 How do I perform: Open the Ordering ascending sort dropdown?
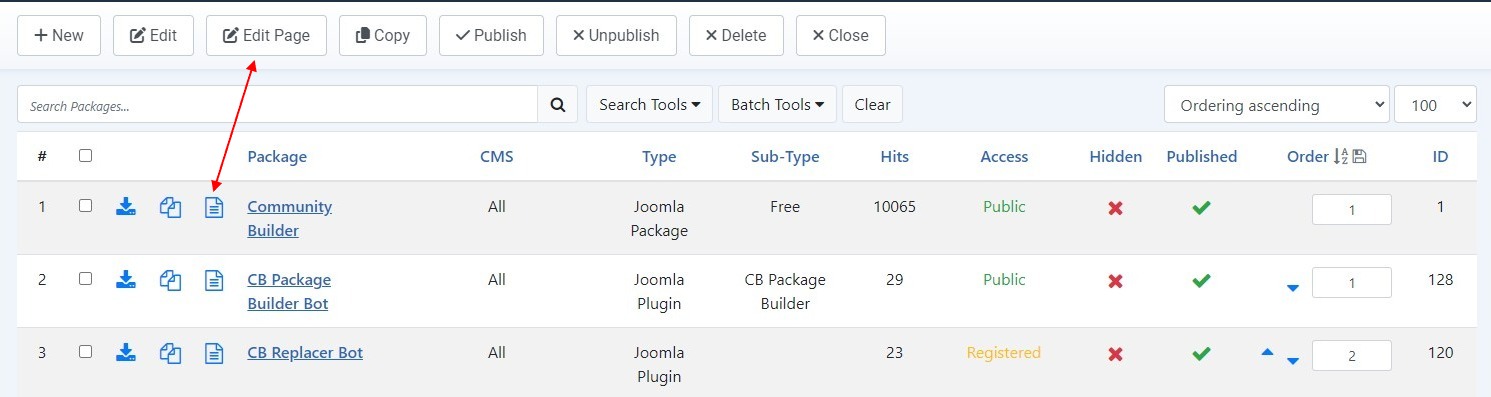(x=1277, y=105)
